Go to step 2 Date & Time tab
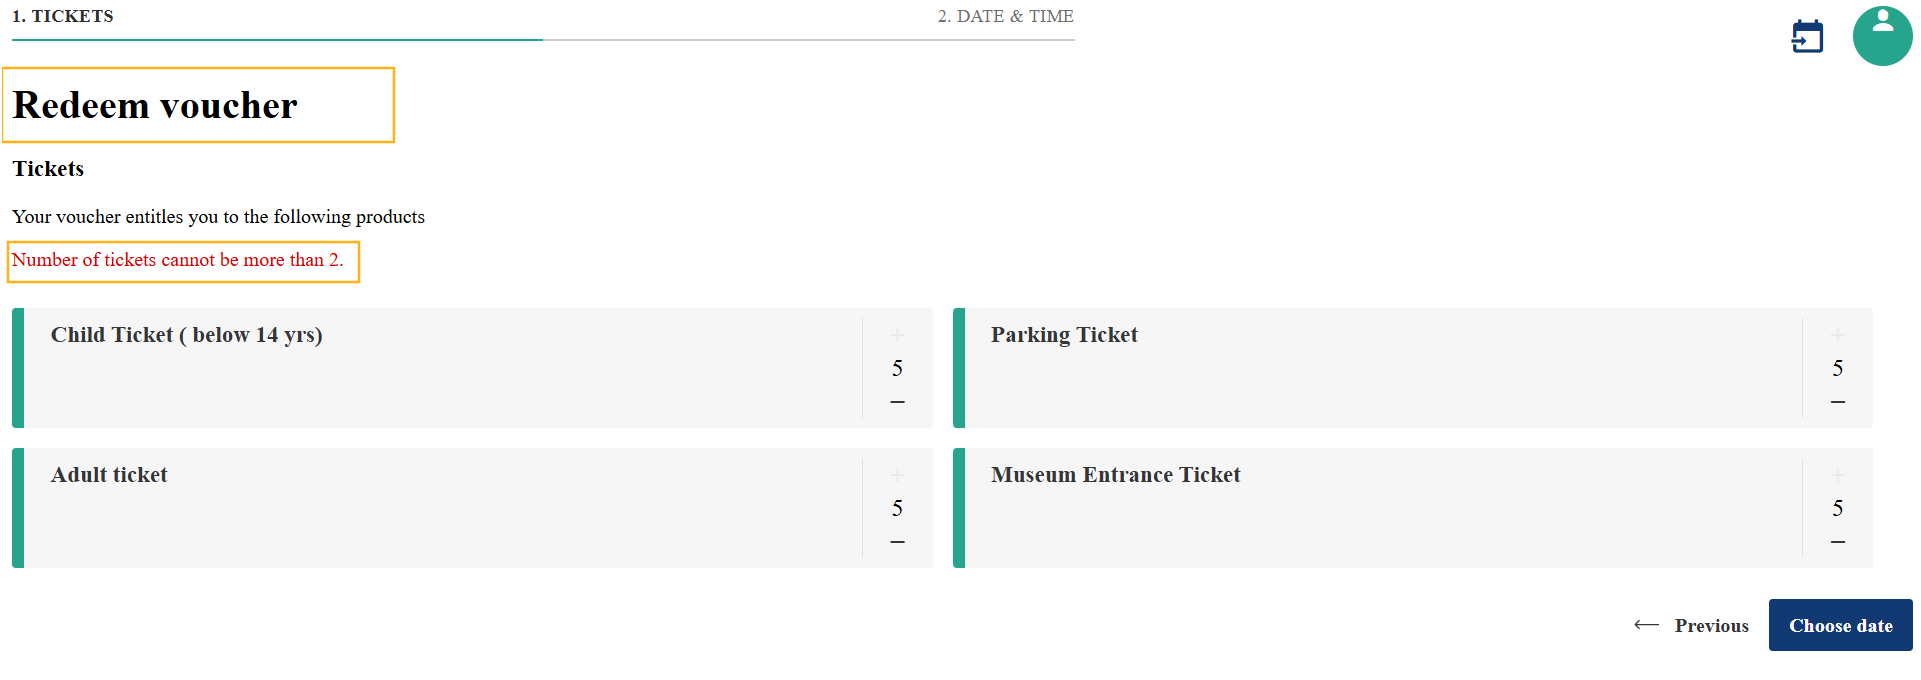 tap(1005, 16)
